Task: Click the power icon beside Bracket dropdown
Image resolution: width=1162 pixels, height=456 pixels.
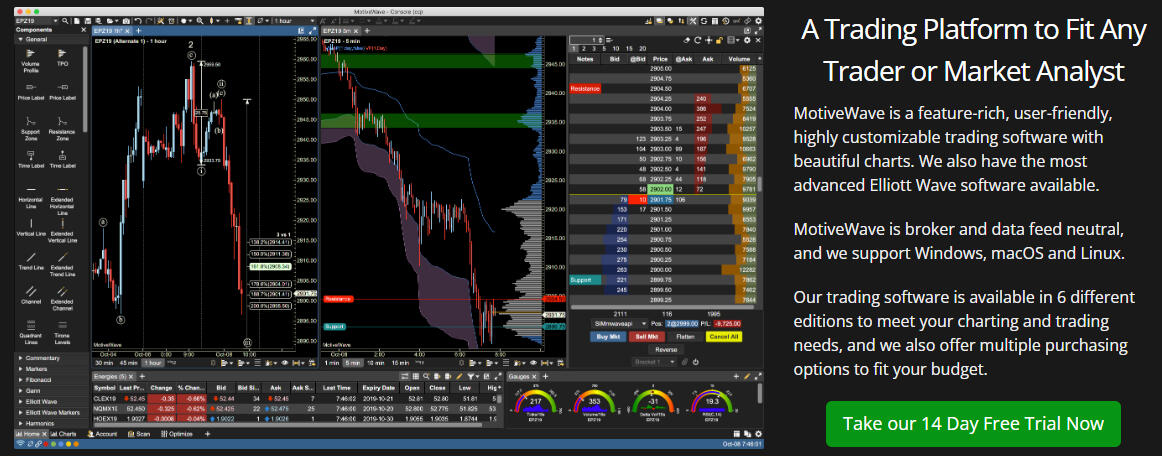Action: pos(696,362)
